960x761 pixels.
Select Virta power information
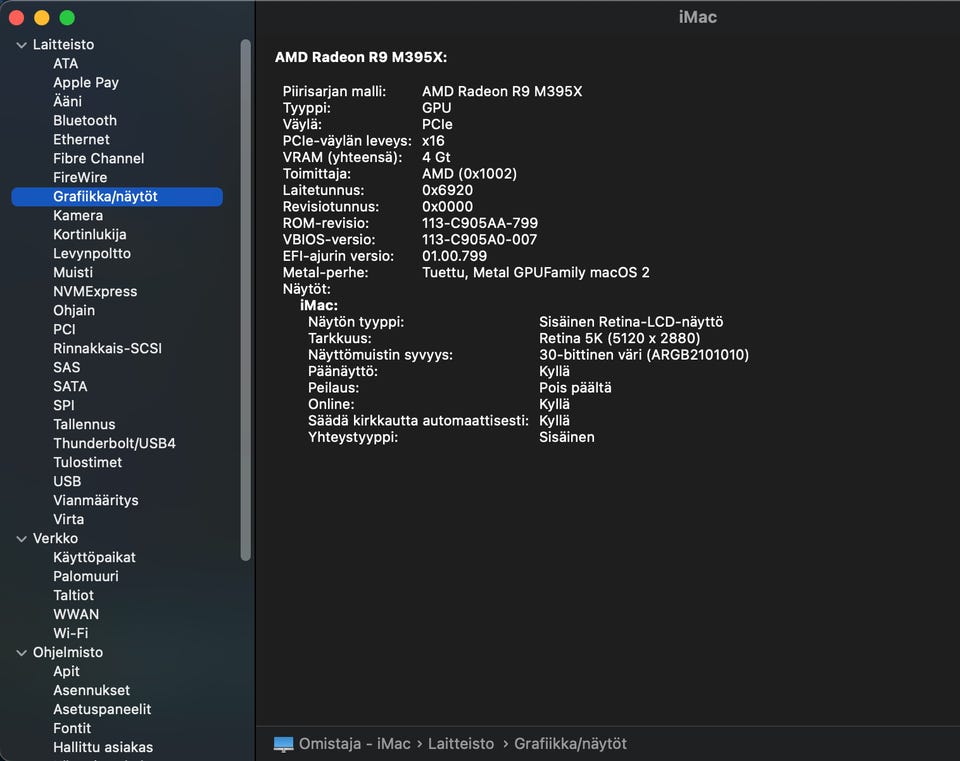[x=69, y=519]
